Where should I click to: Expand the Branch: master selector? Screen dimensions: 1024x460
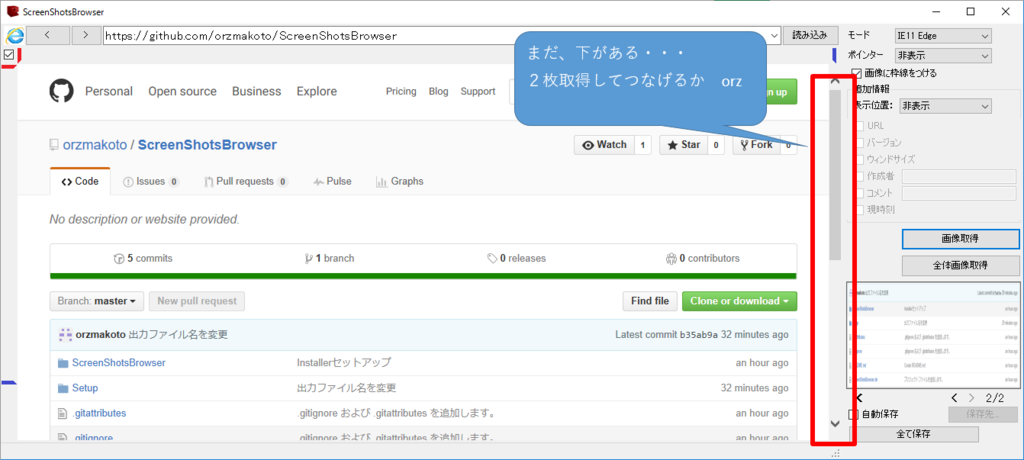tap(97, 301)
